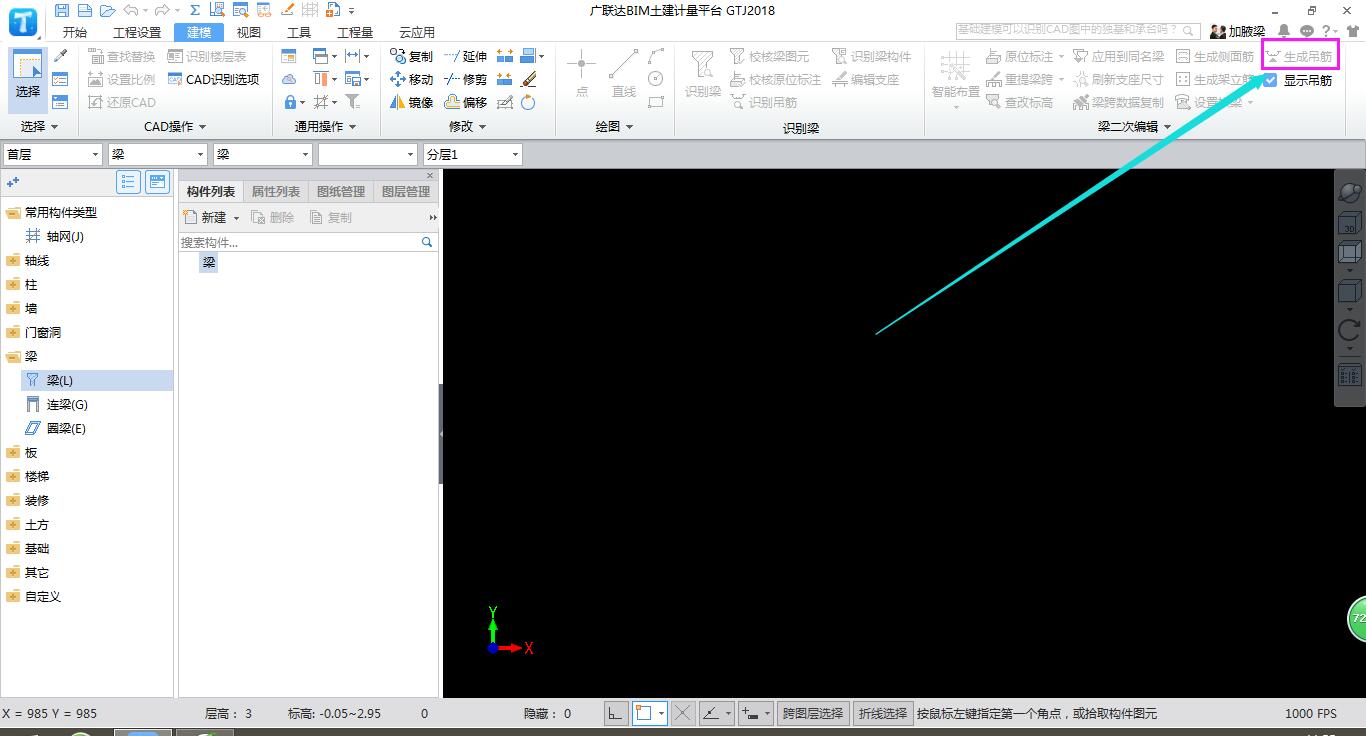Screen dimensions: 1366x736
Task: Click the Undo arrow icon
Action: tap(129, 10)
